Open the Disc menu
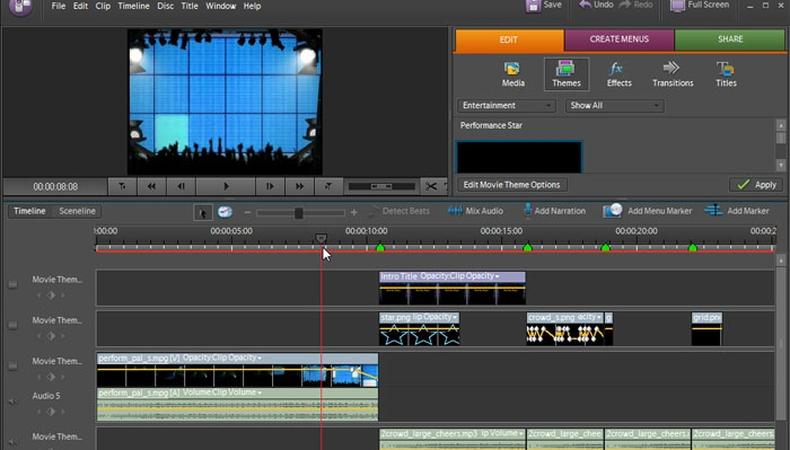 pos(165,6)
